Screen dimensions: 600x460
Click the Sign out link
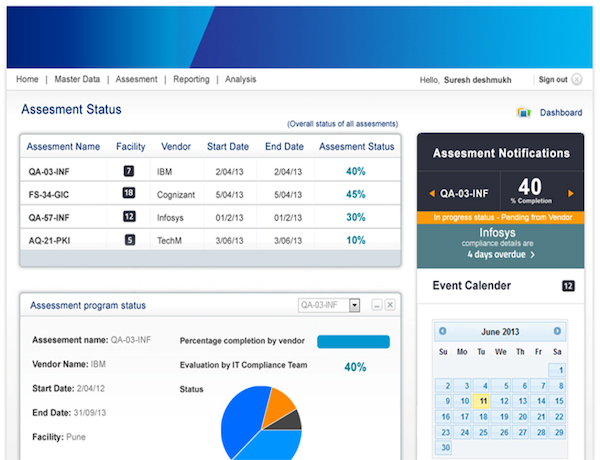pos(552,80)
